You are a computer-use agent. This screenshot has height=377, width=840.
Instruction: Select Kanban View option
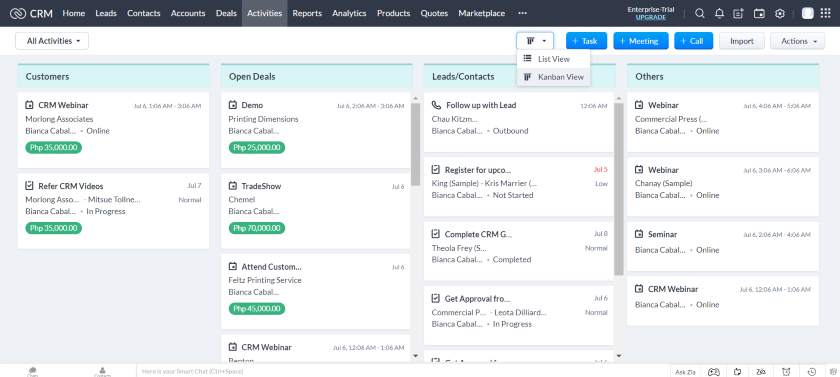(x=553, y=77)
